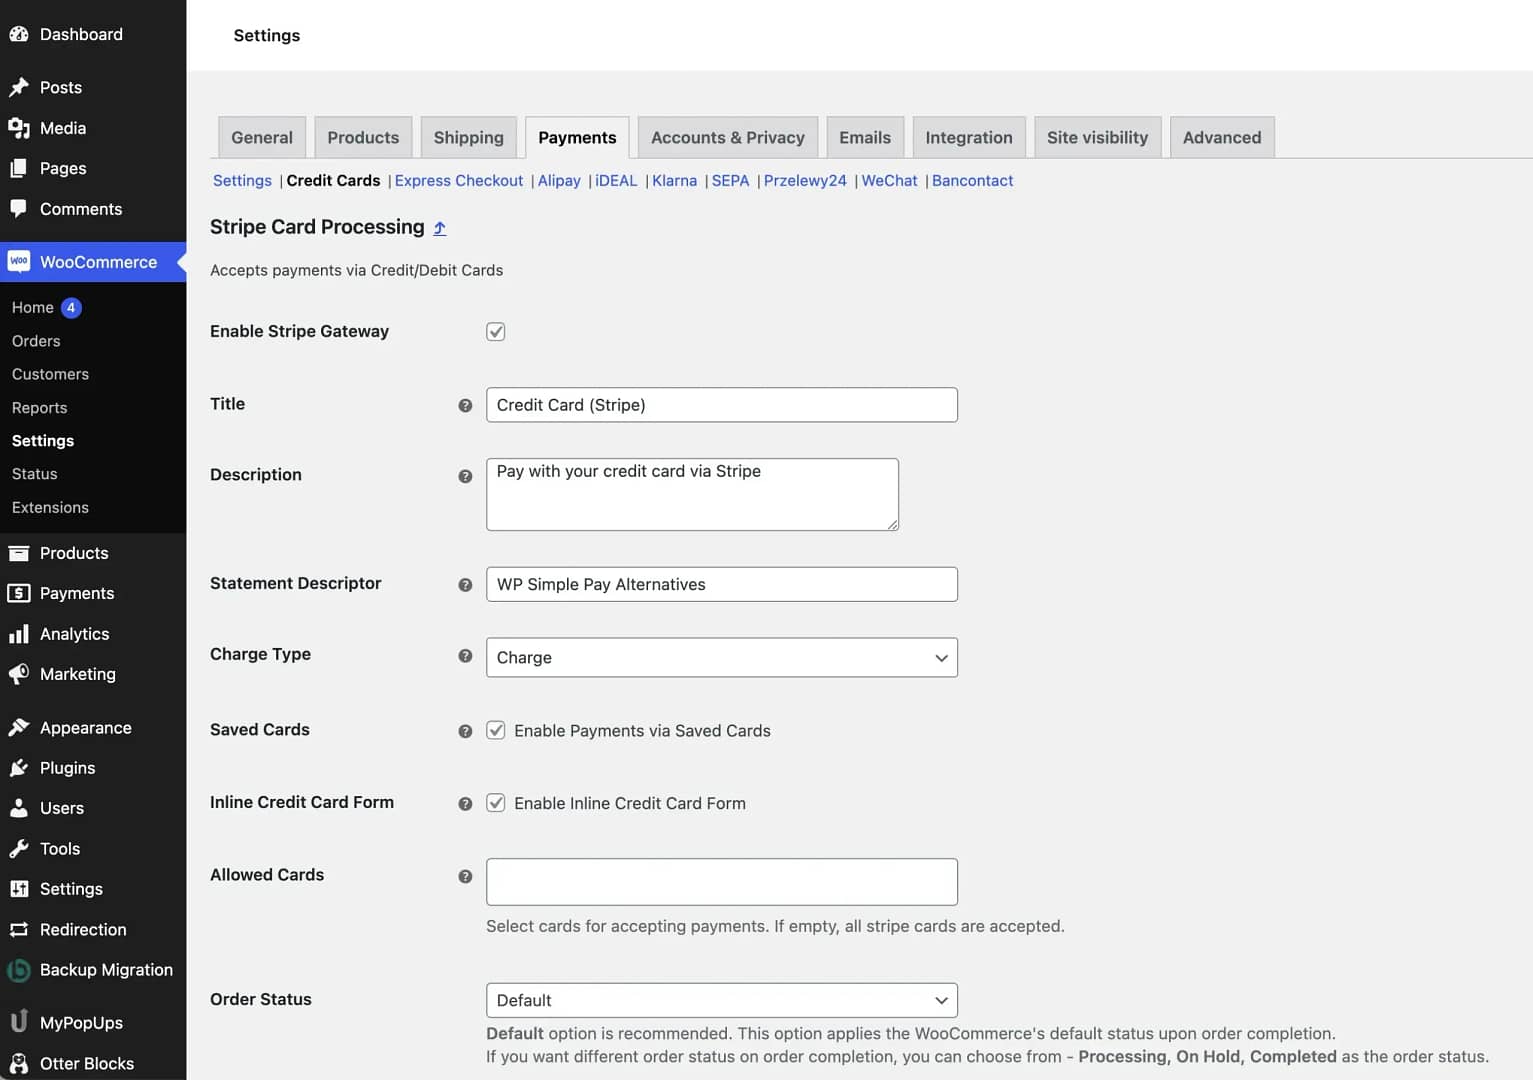Click the Statement Descriptor input field
This screenshot has width=1533, height=1080.
coord(722,584)
